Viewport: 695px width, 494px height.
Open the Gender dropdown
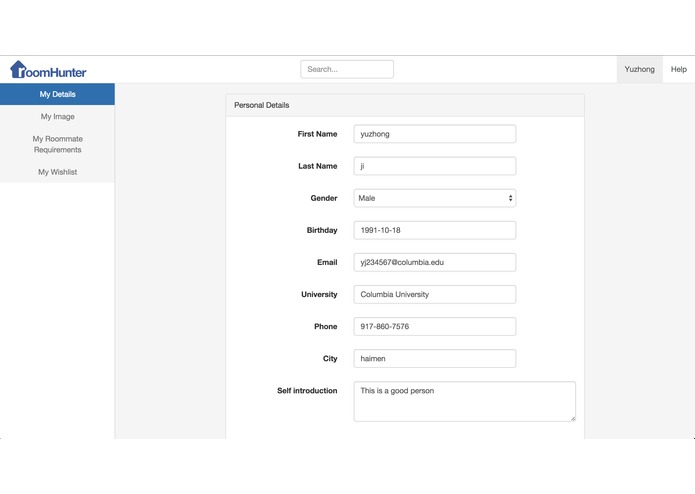tap(434, 198)
